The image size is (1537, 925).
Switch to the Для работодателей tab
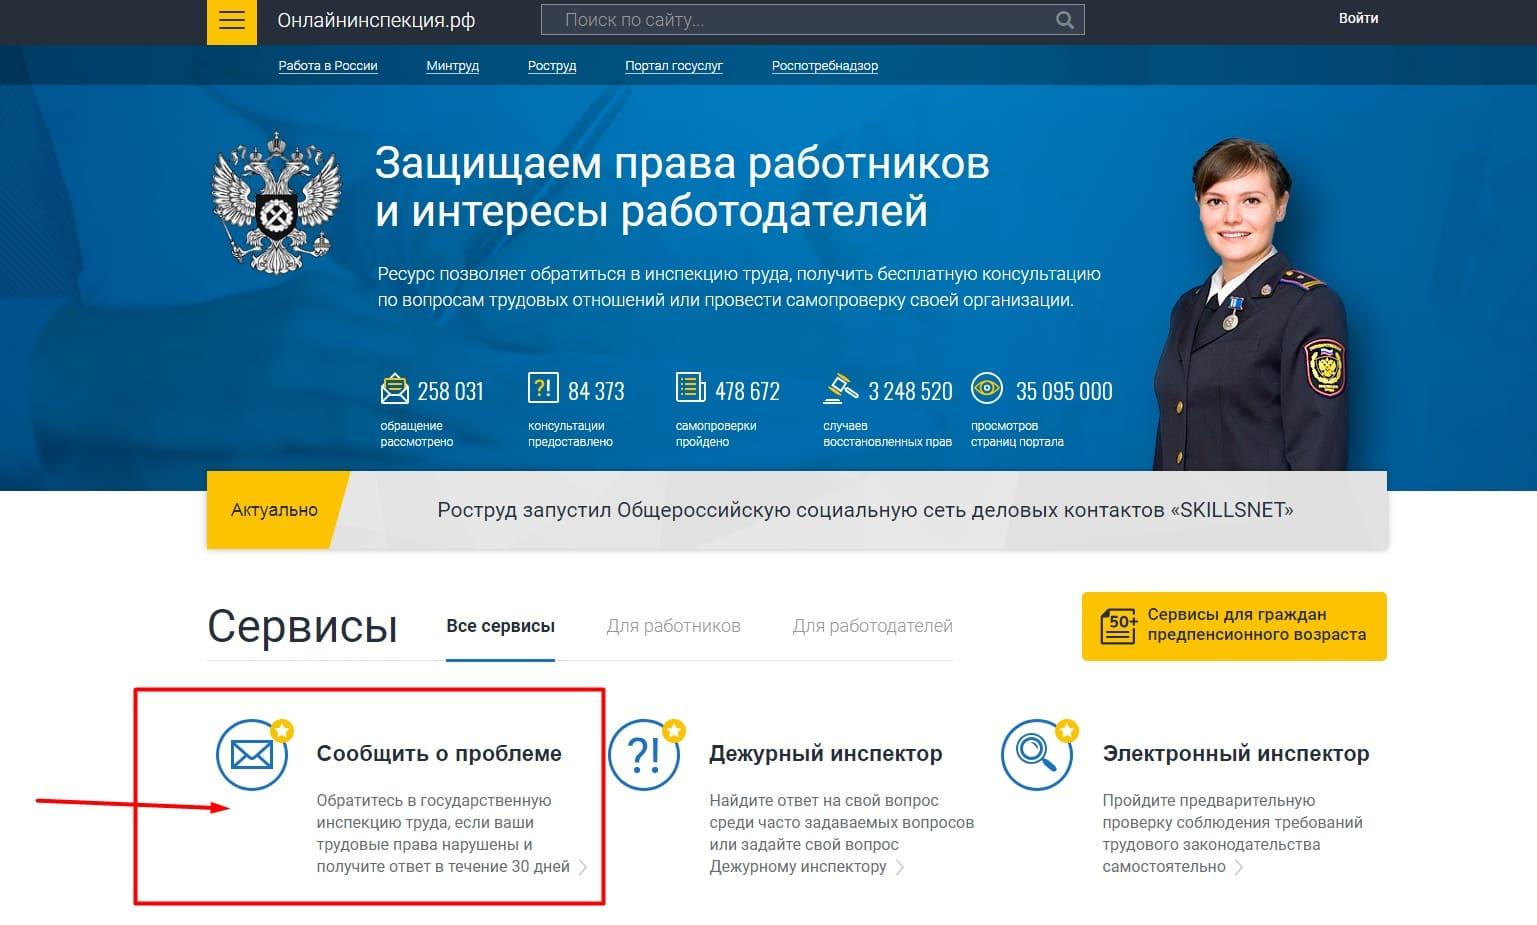[x=872, y=626]
